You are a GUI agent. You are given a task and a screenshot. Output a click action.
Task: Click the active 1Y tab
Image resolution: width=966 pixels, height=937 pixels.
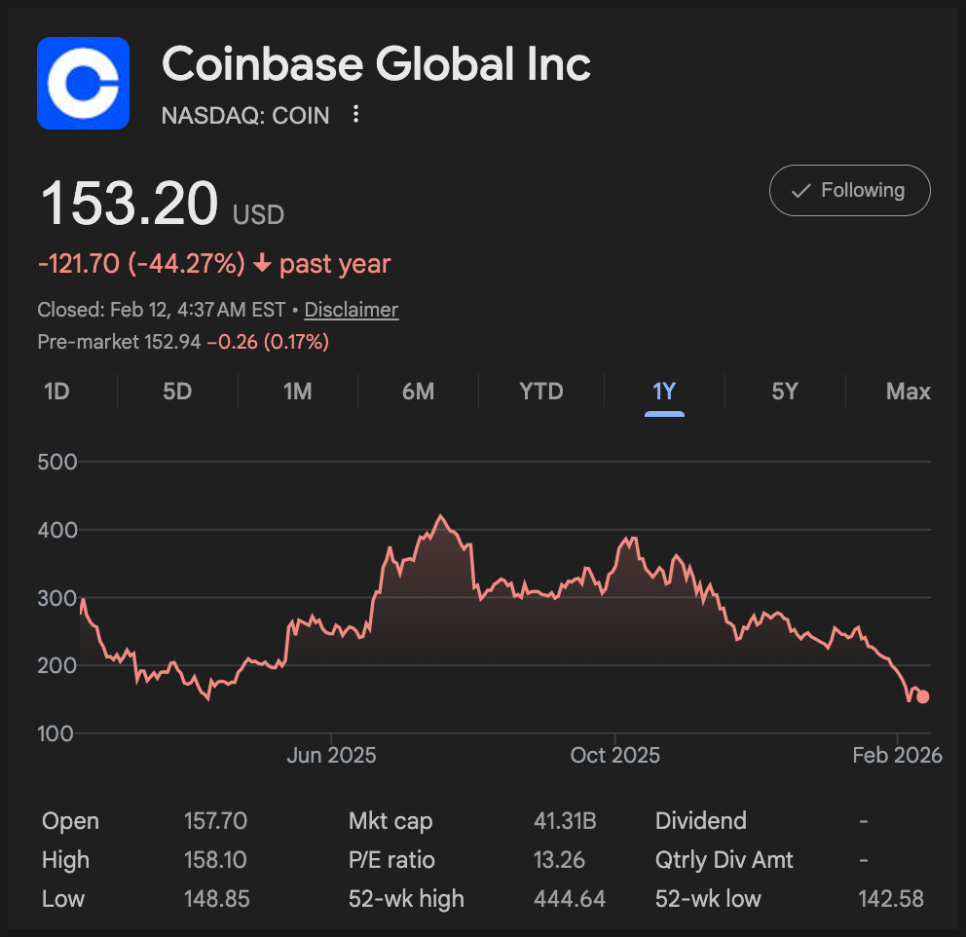tap(664, 391)
